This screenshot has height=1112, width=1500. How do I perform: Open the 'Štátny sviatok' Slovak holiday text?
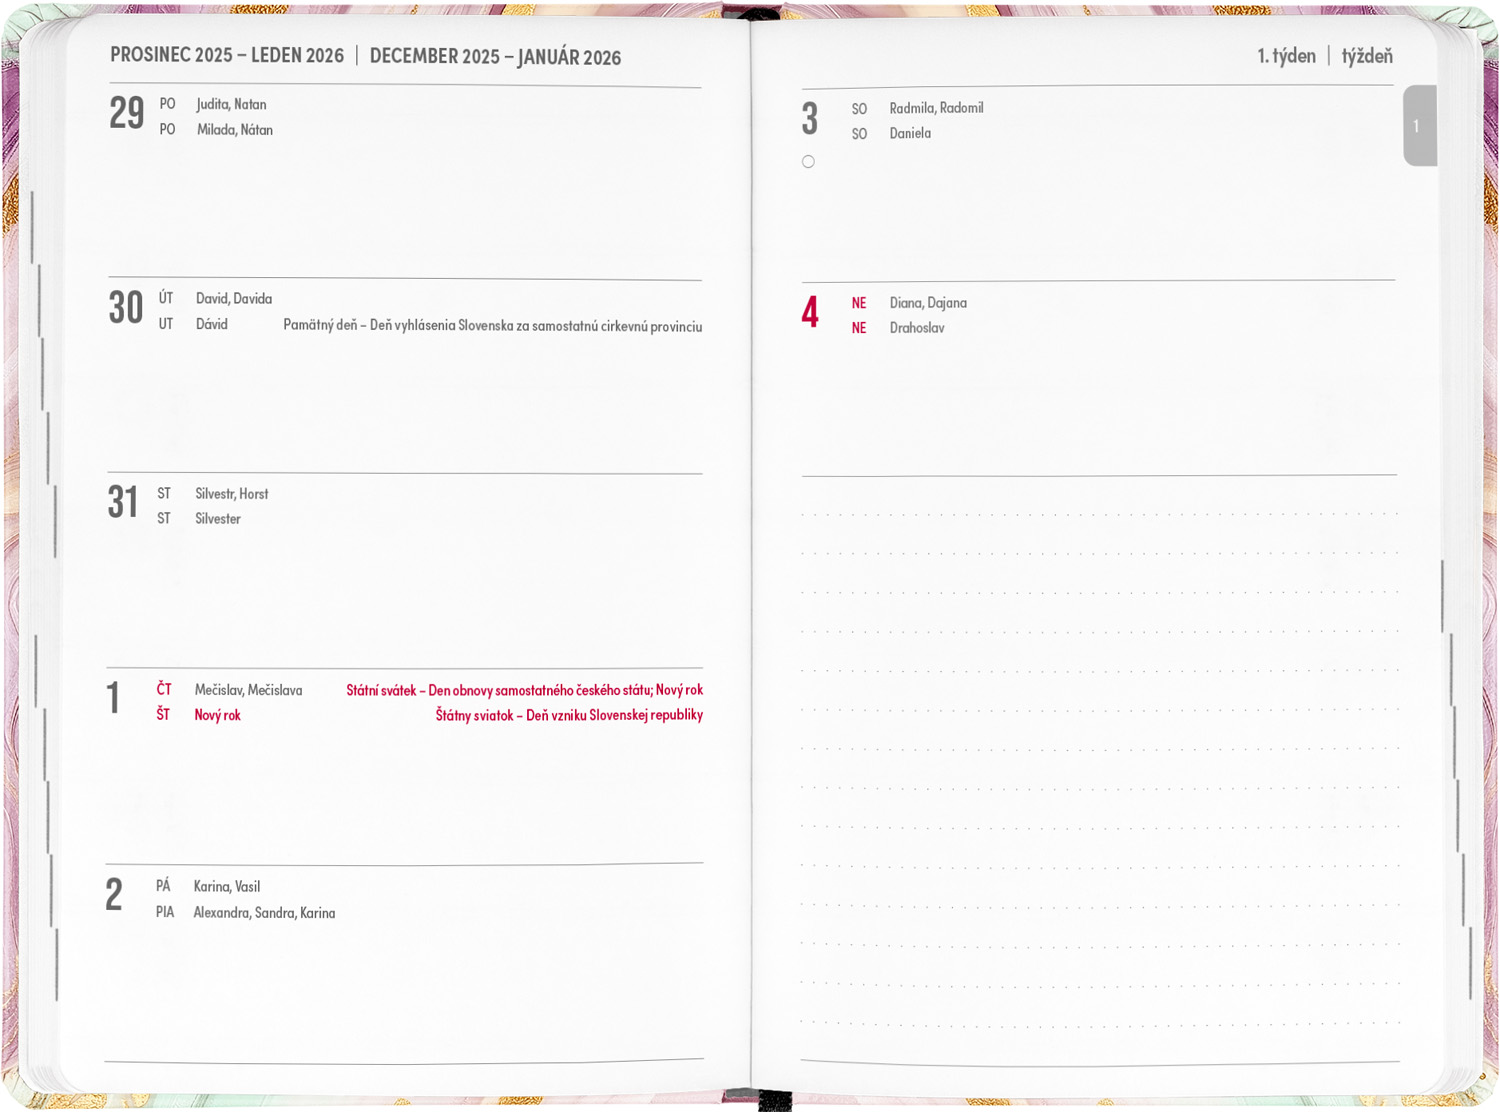(568, 715)
